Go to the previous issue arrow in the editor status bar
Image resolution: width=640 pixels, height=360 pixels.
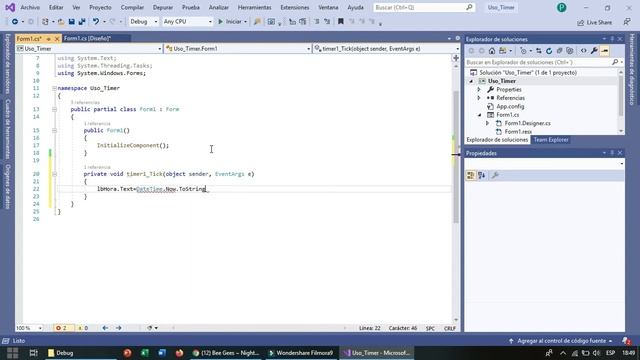tap(105, 328)
